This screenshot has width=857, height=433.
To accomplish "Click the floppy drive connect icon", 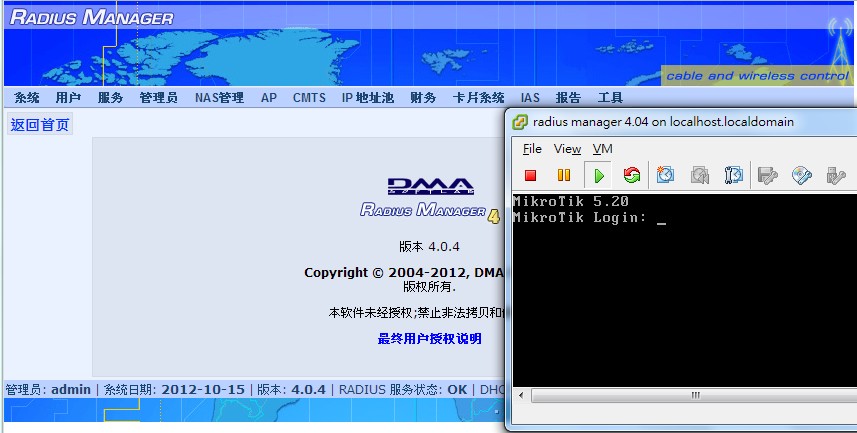I will click(x=767, y=175).
